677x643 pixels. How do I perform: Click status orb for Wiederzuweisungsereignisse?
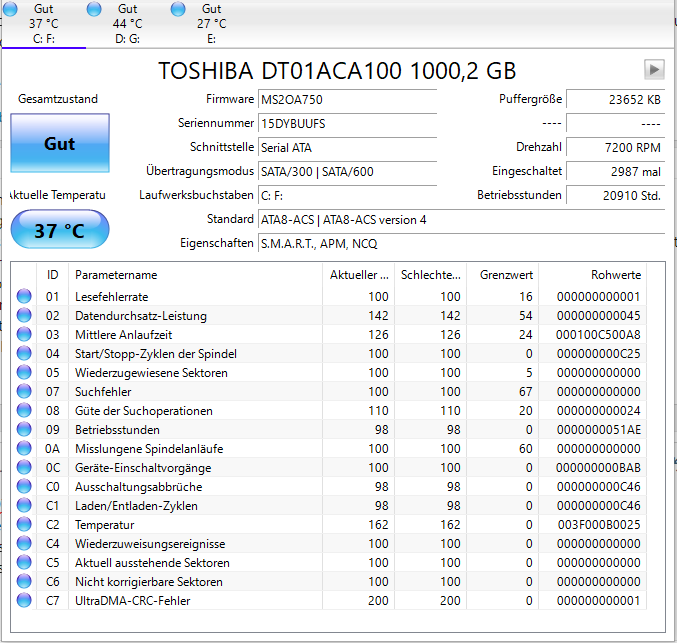click(24, 543)
